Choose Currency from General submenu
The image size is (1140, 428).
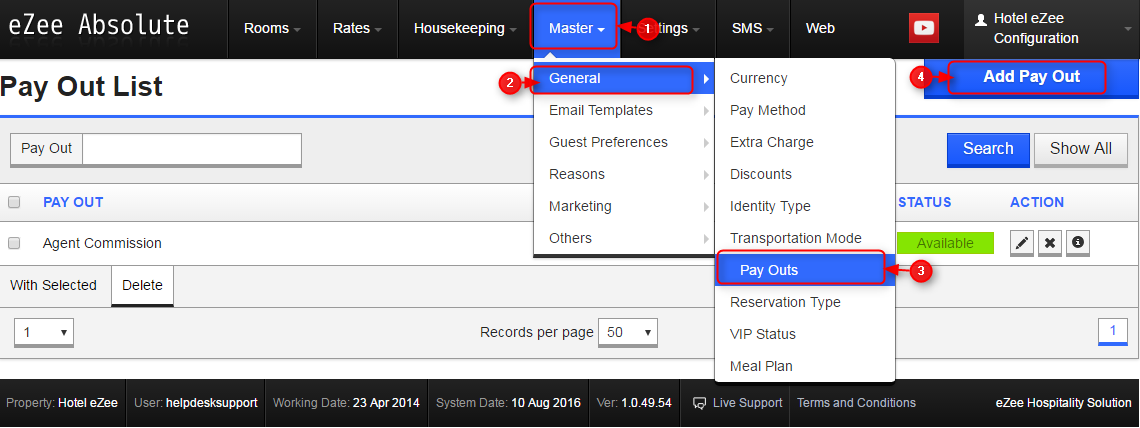[x=805, y=78]
